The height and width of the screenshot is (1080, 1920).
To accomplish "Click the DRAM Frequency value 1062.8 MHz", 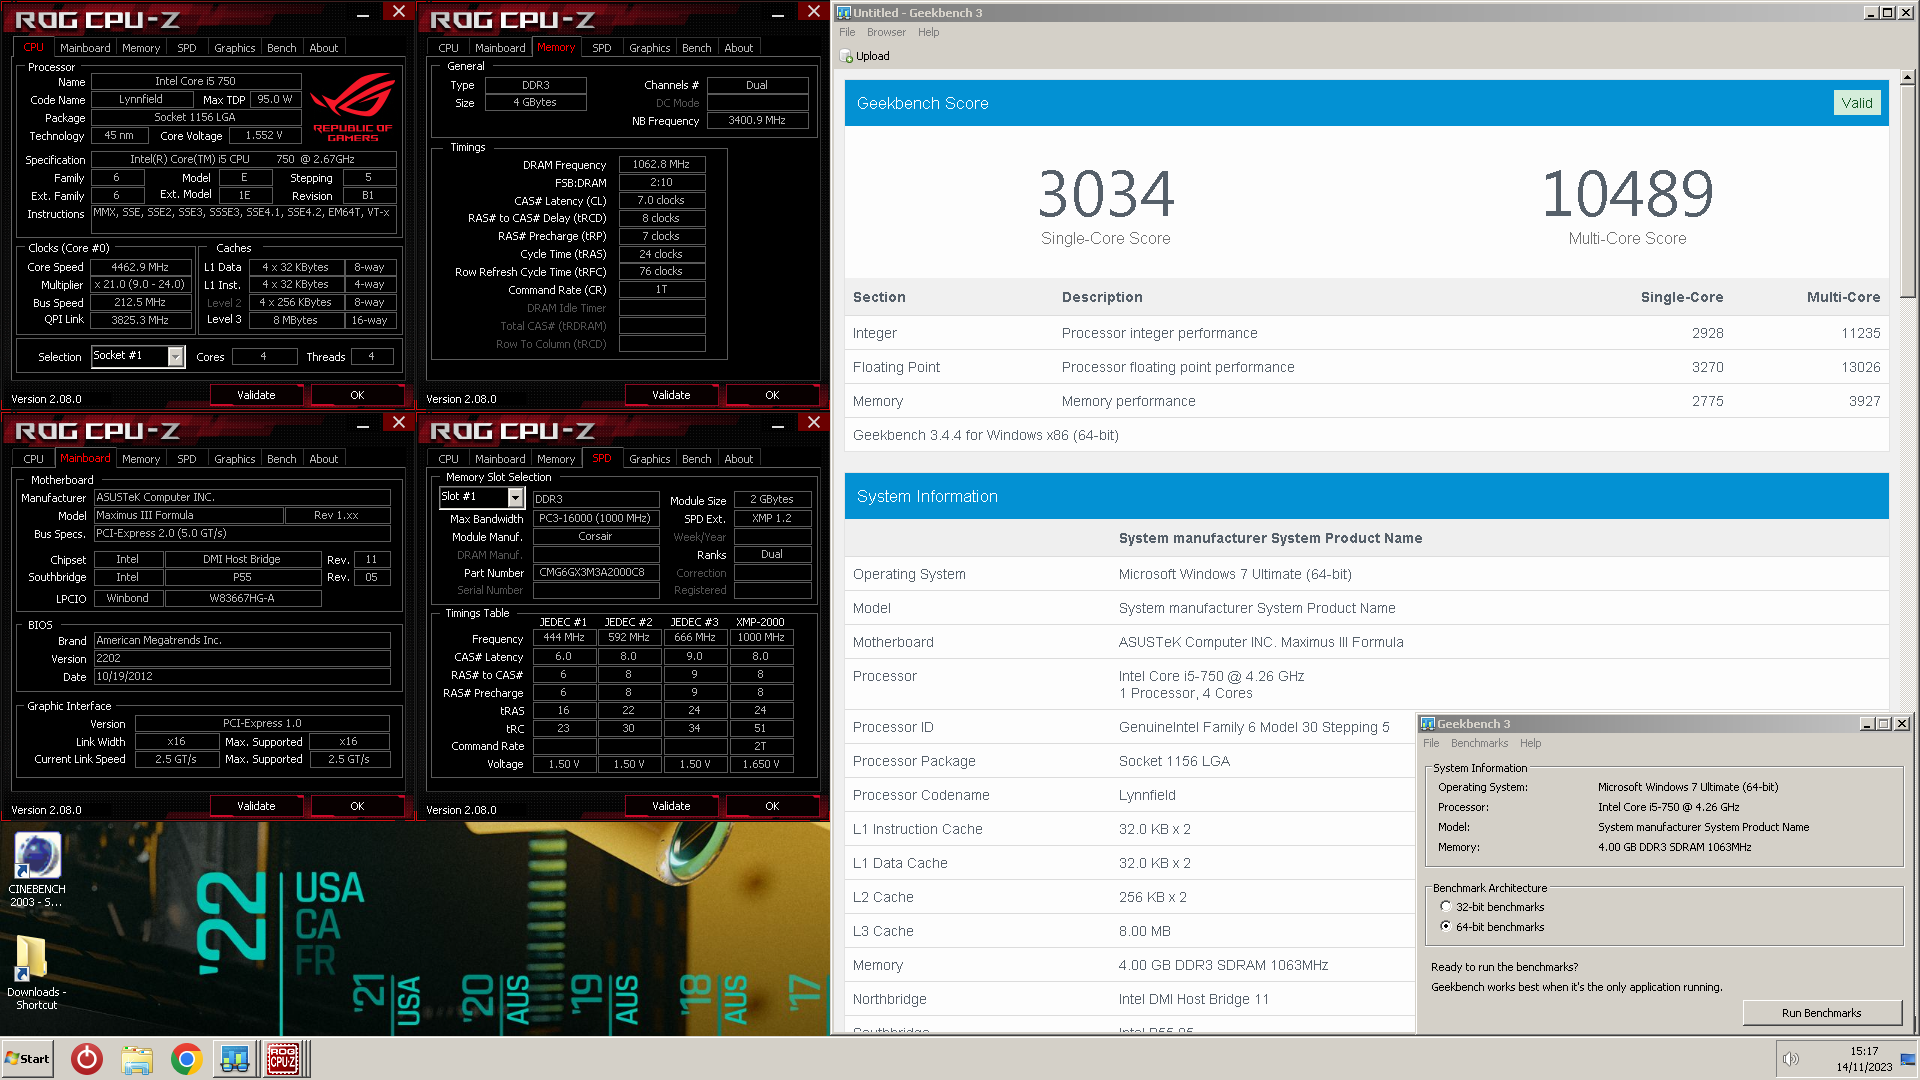I will coord(661,164).
